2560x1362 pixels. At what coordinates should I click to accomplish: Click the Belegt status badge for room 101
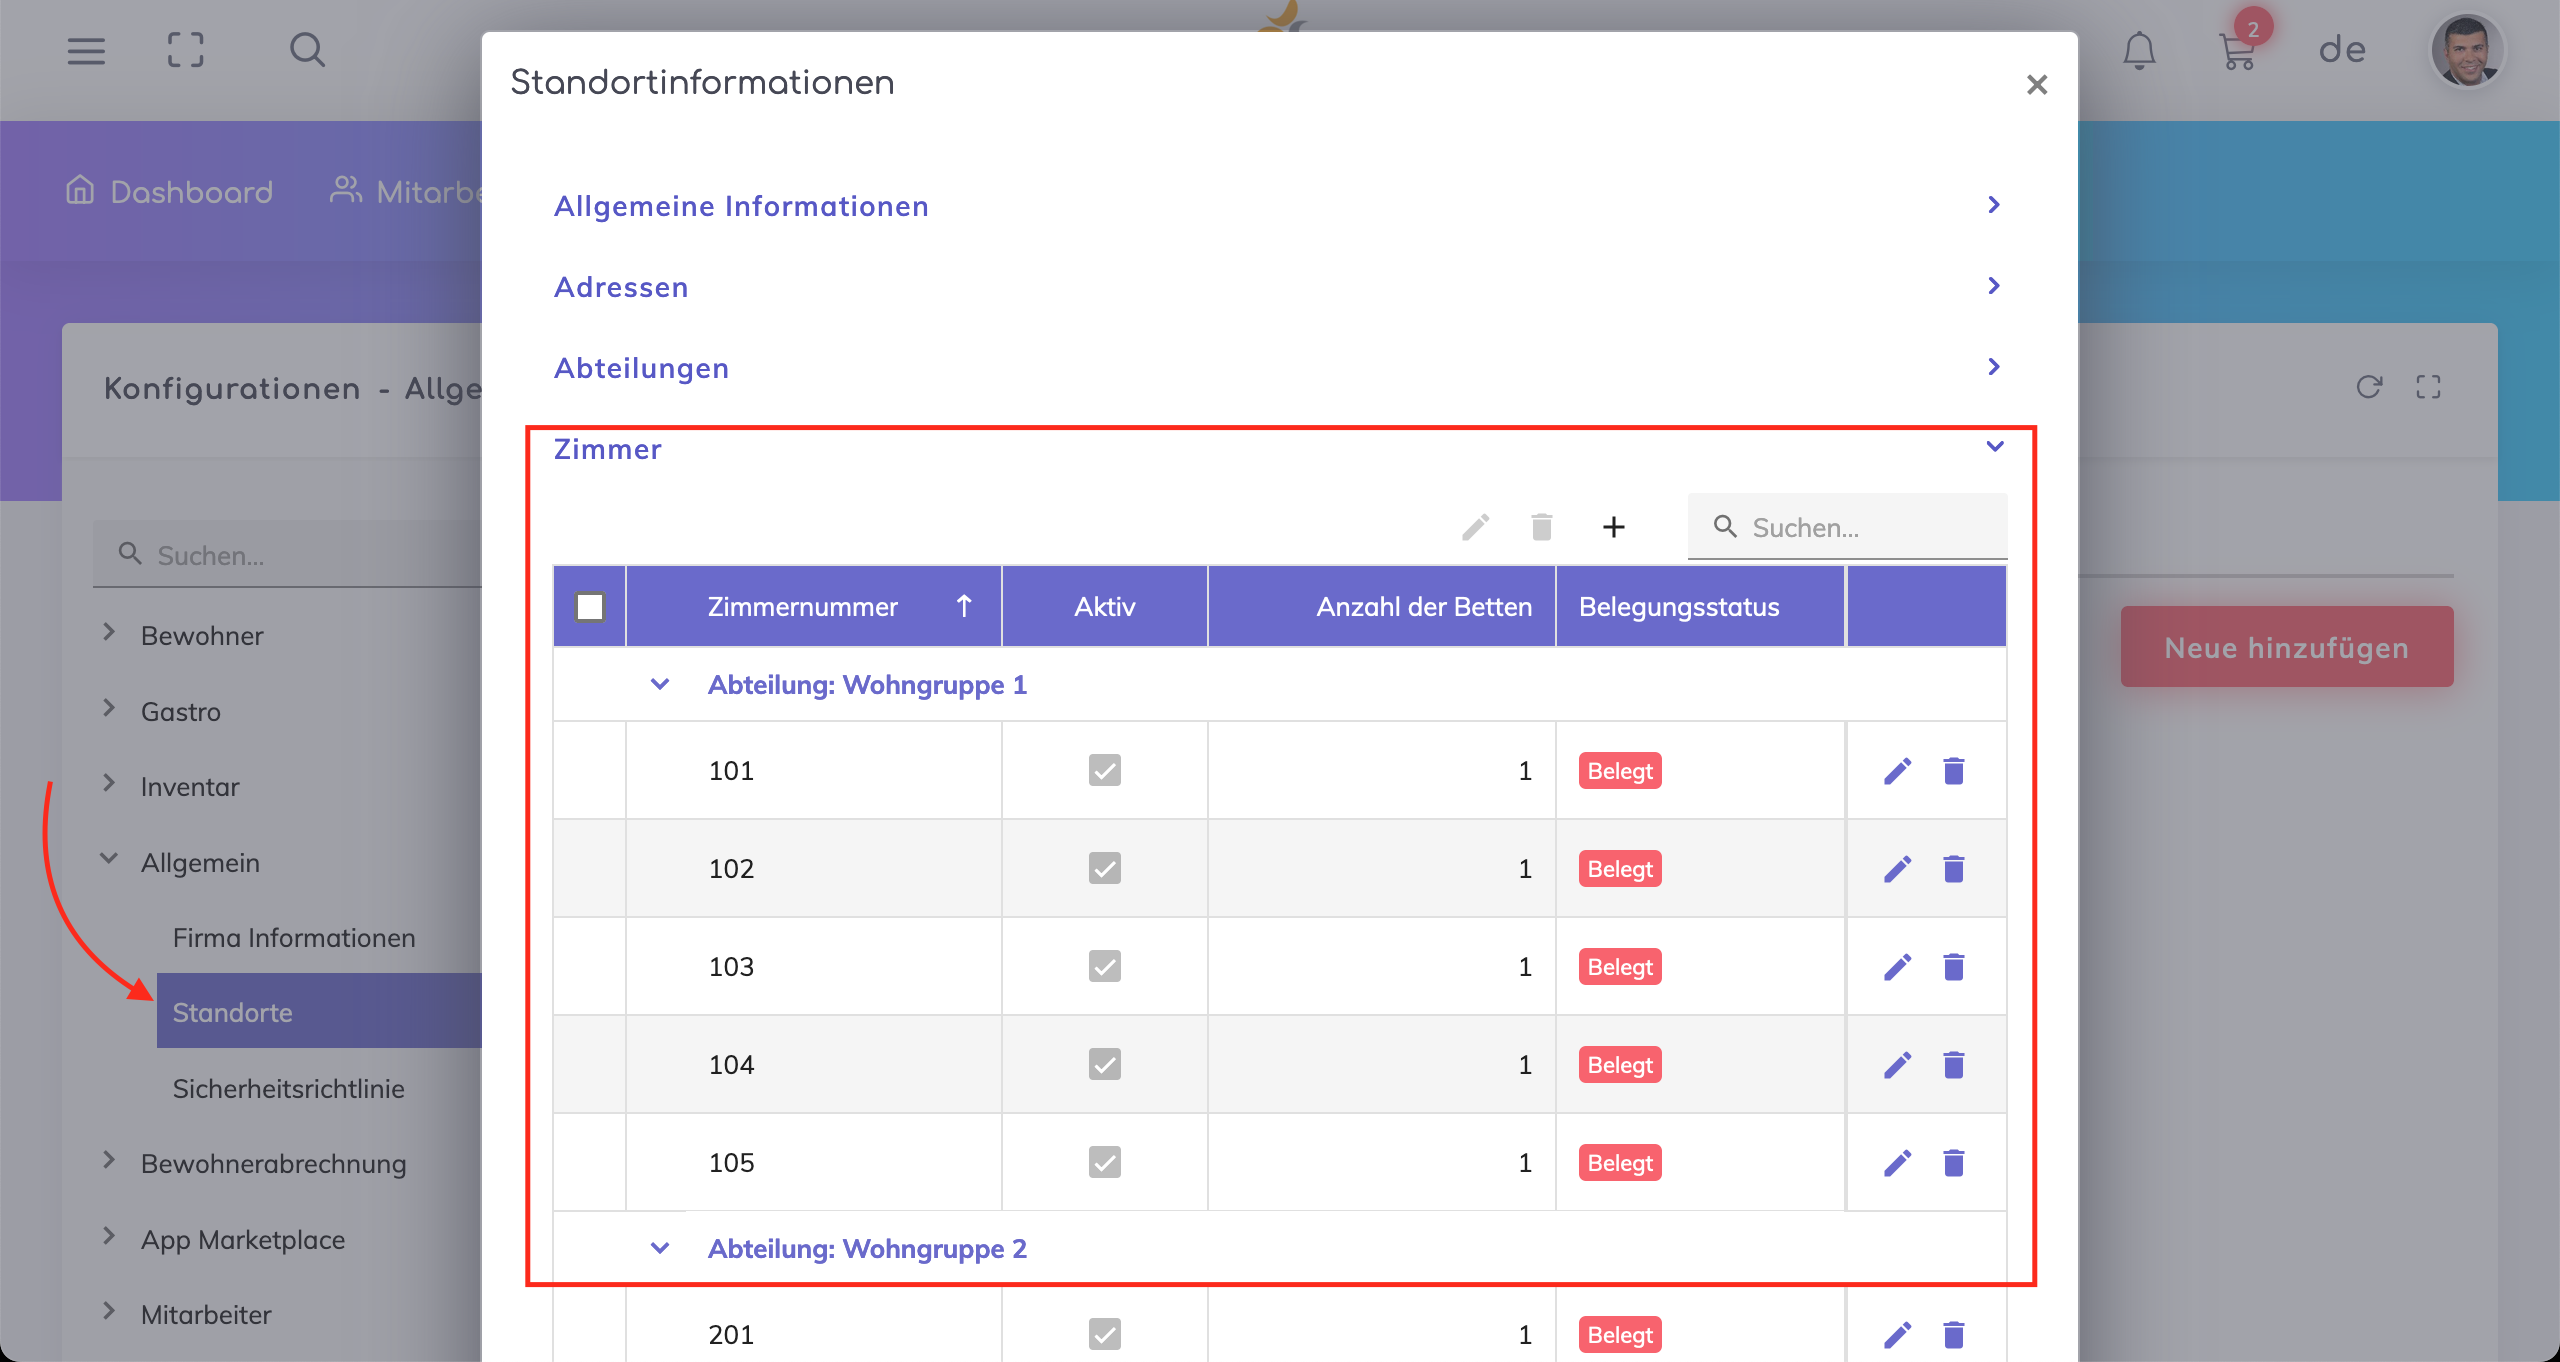point(1619,771)
